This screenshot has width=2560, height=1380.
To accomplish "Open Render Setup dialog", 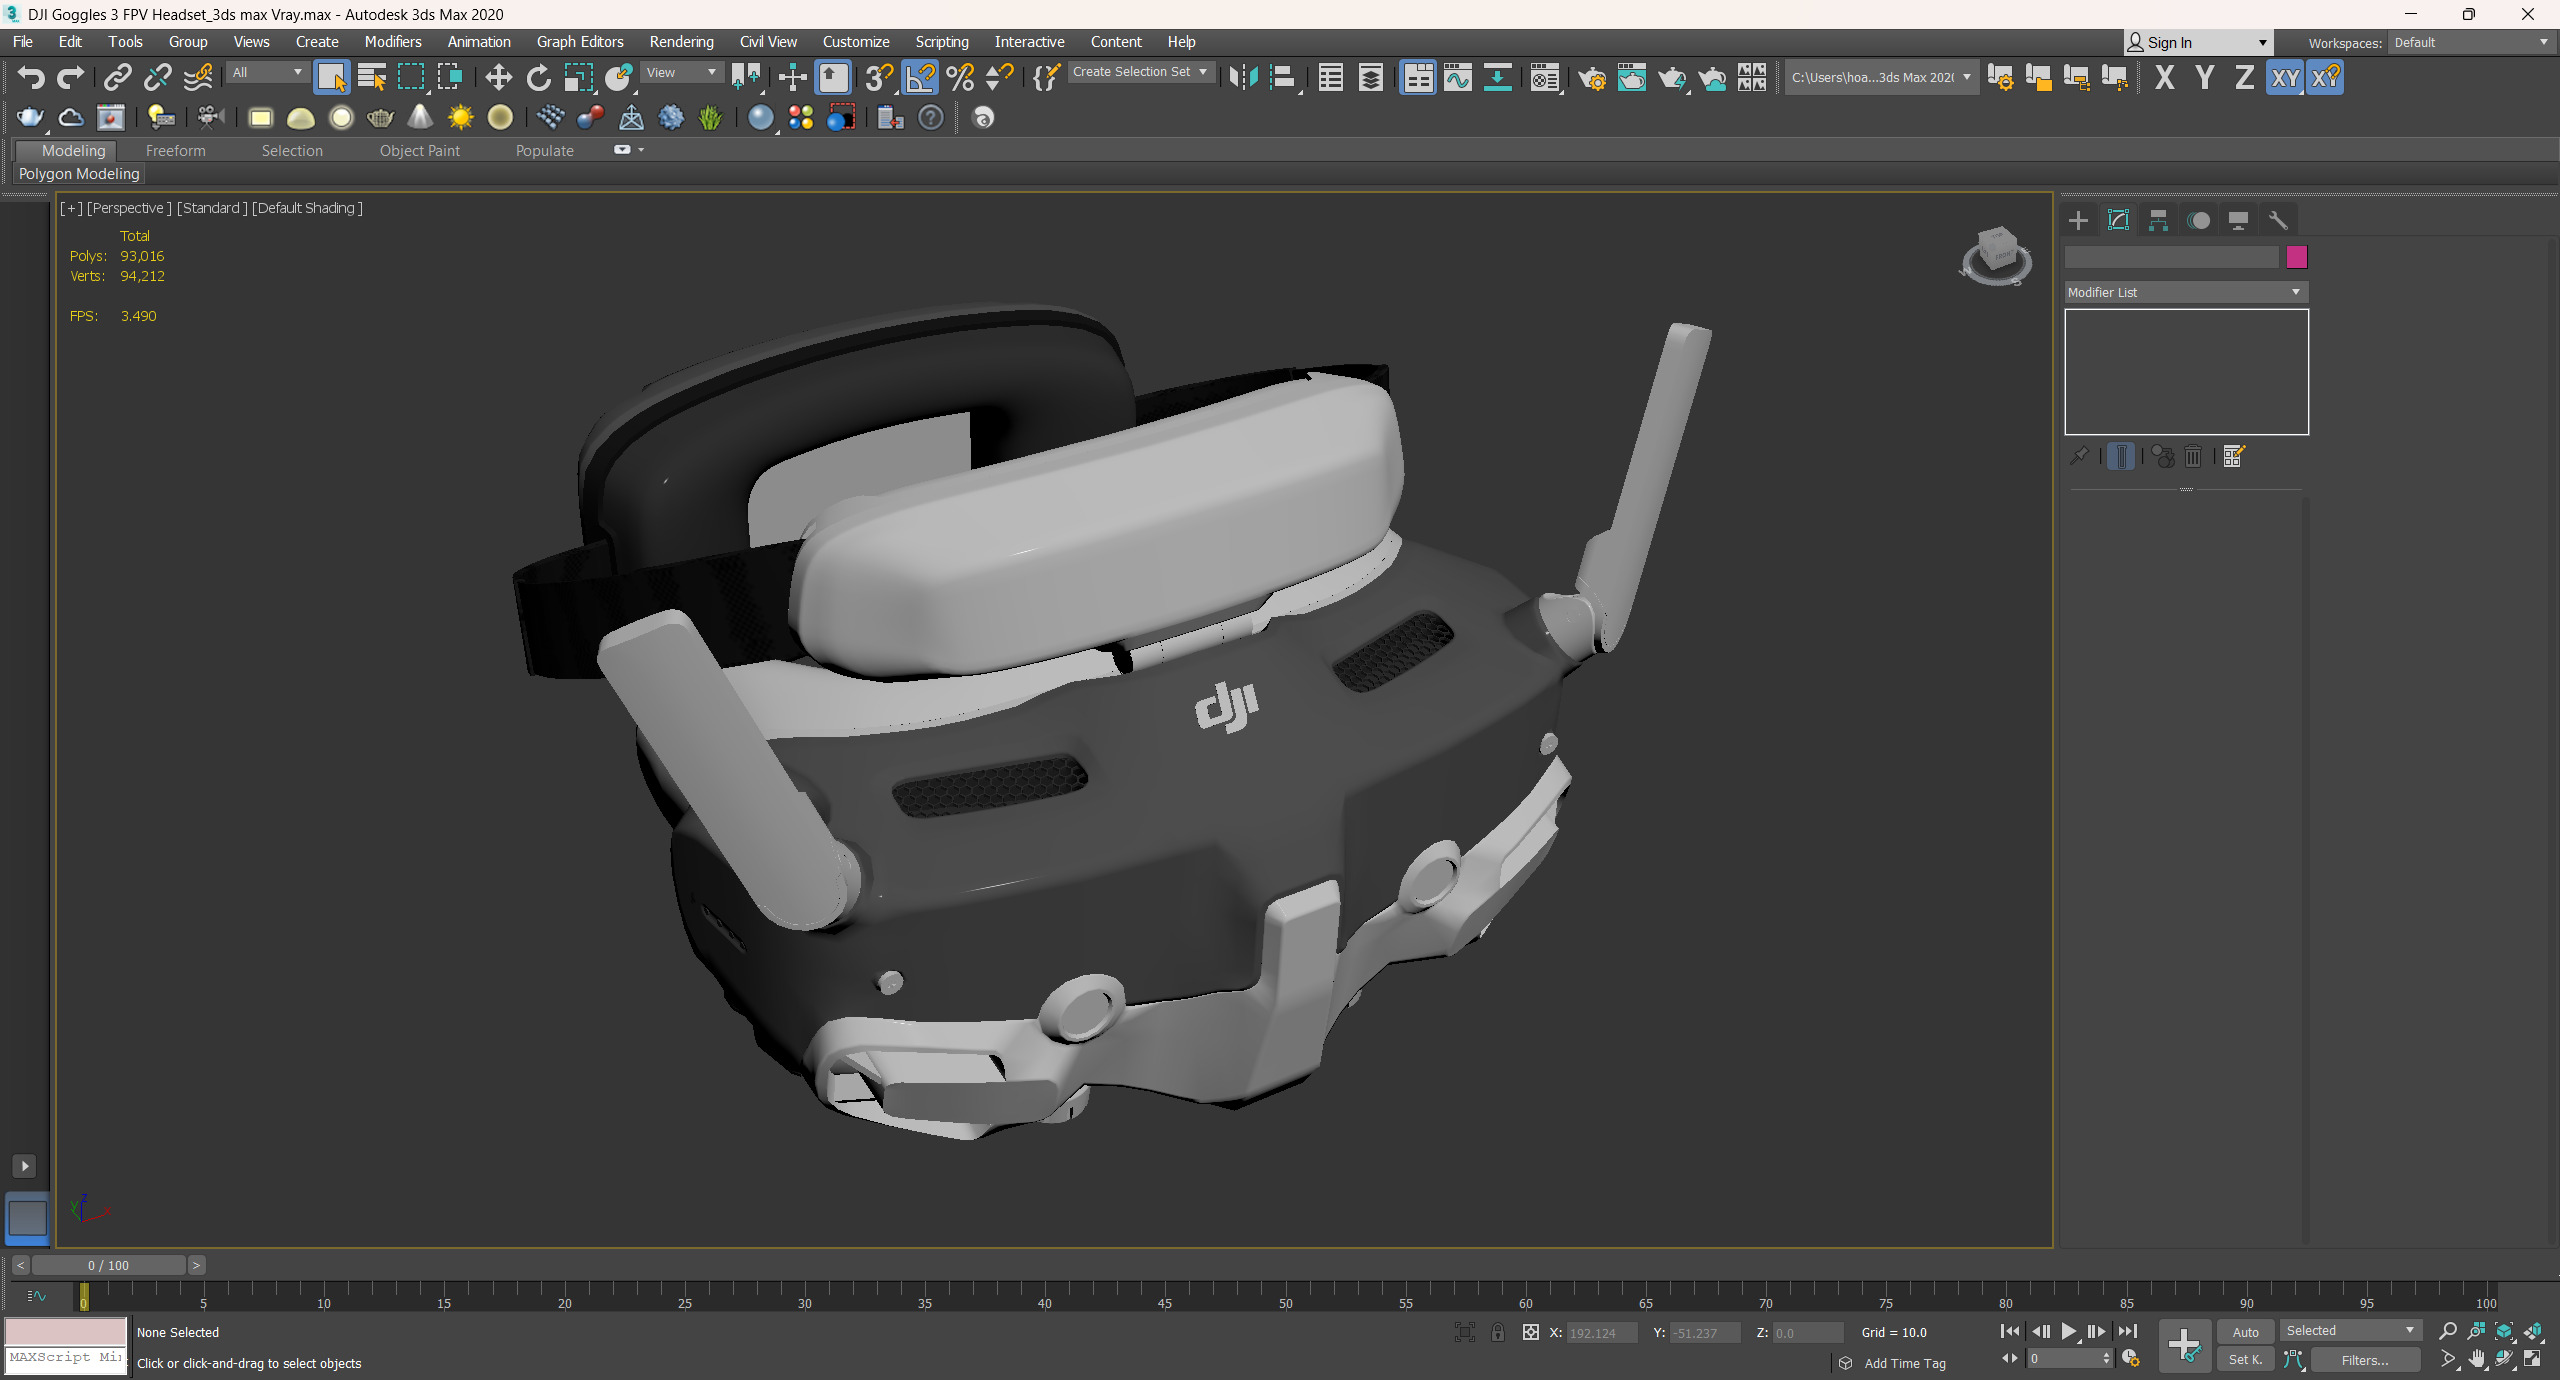I will pos(1592,77).
